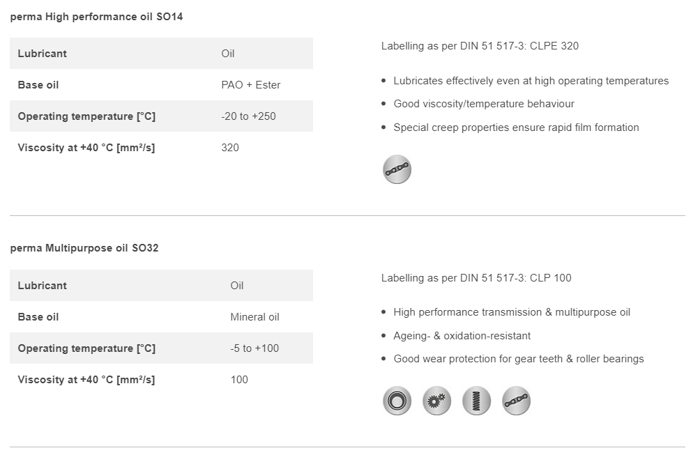Click the chain icon under High performance oil SO14
This screenshot has height=455, width=700.
coord(397,170)
